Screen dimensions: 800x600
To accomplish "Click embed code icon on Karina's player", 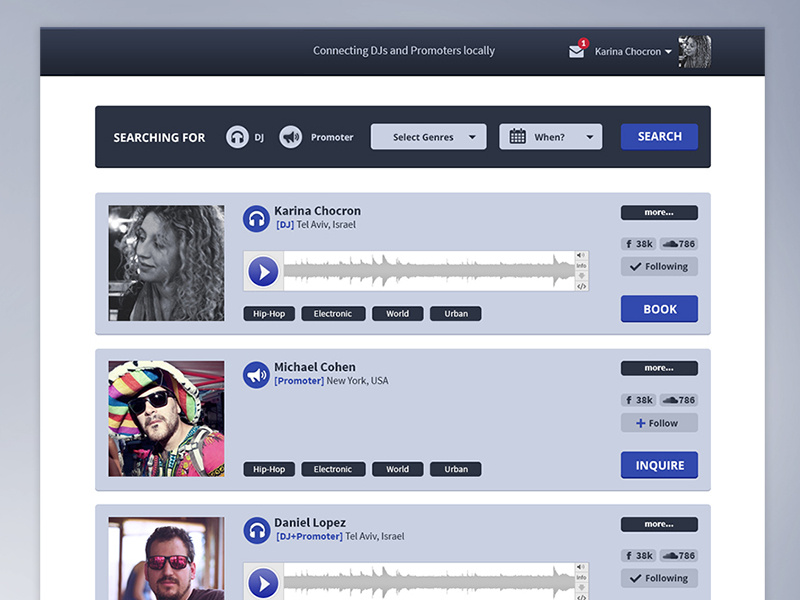I will click(581, 286).
